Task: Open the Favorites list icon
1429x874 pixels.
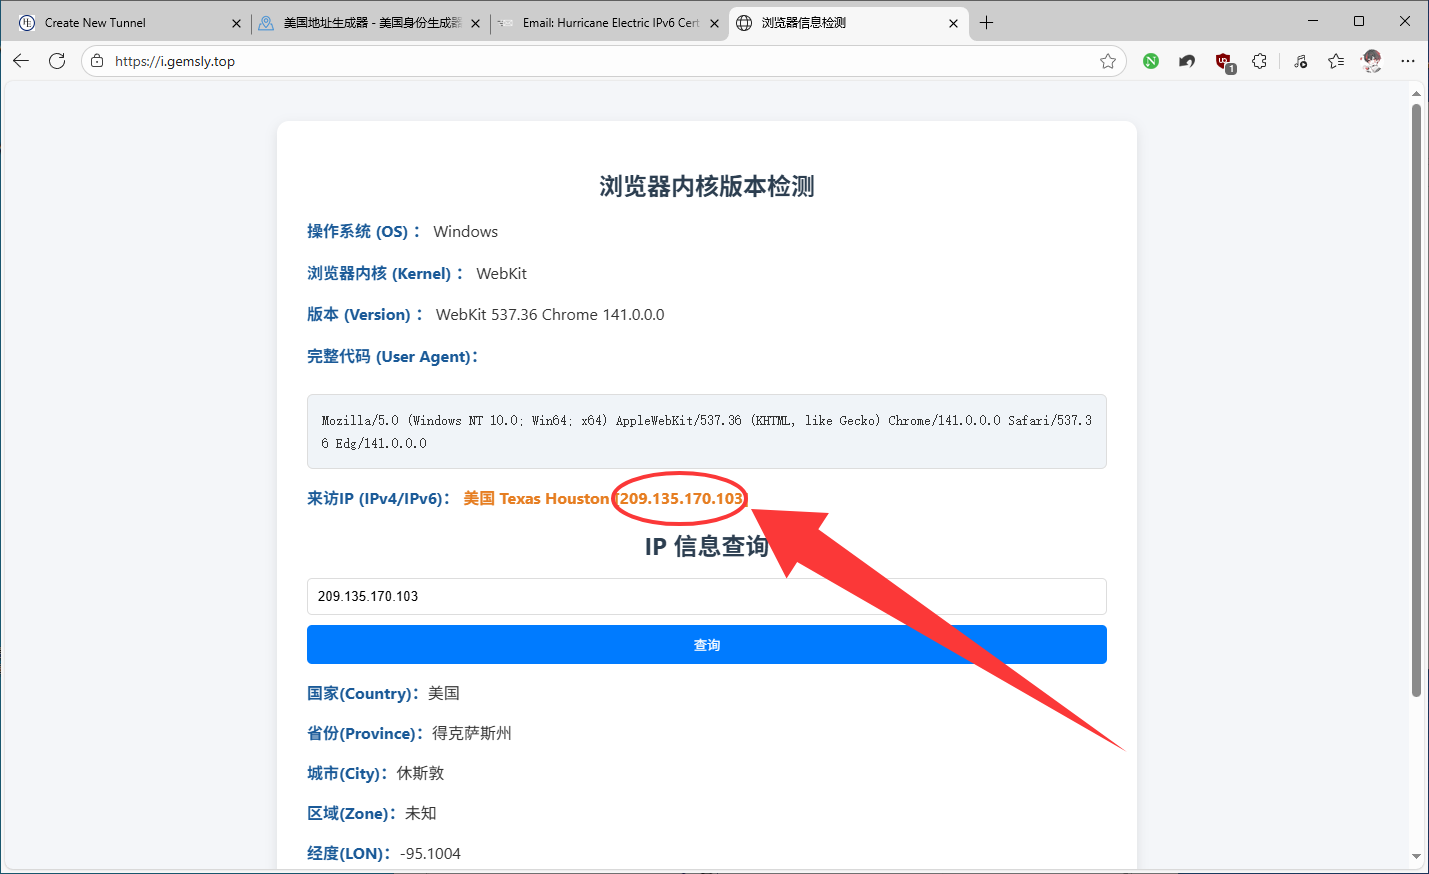Action: tap(1336, 61)
